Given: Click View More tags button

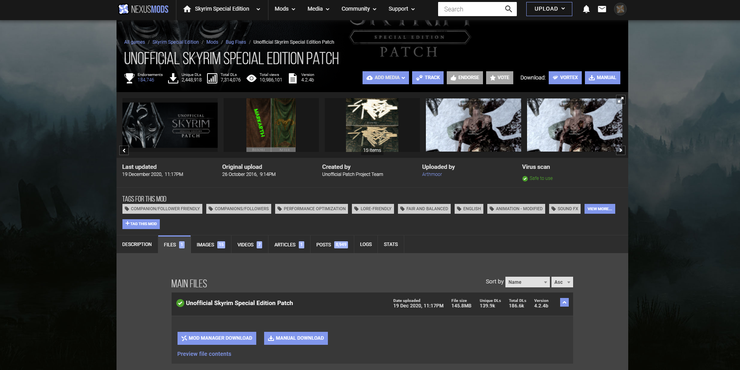Looking at the screenshot, I should (x=599, y=209).
